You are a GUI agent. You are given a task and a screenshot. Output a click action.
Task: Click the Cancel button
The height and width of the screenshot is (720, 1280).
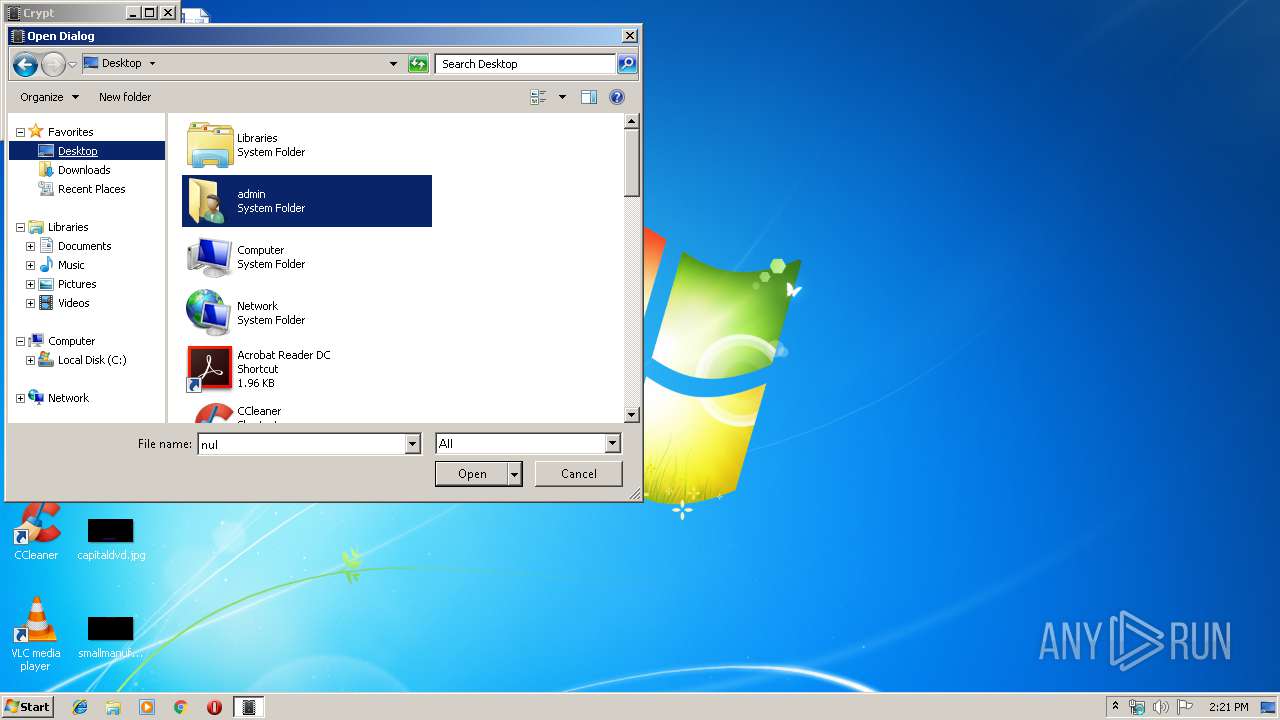(x=578, y=474)
